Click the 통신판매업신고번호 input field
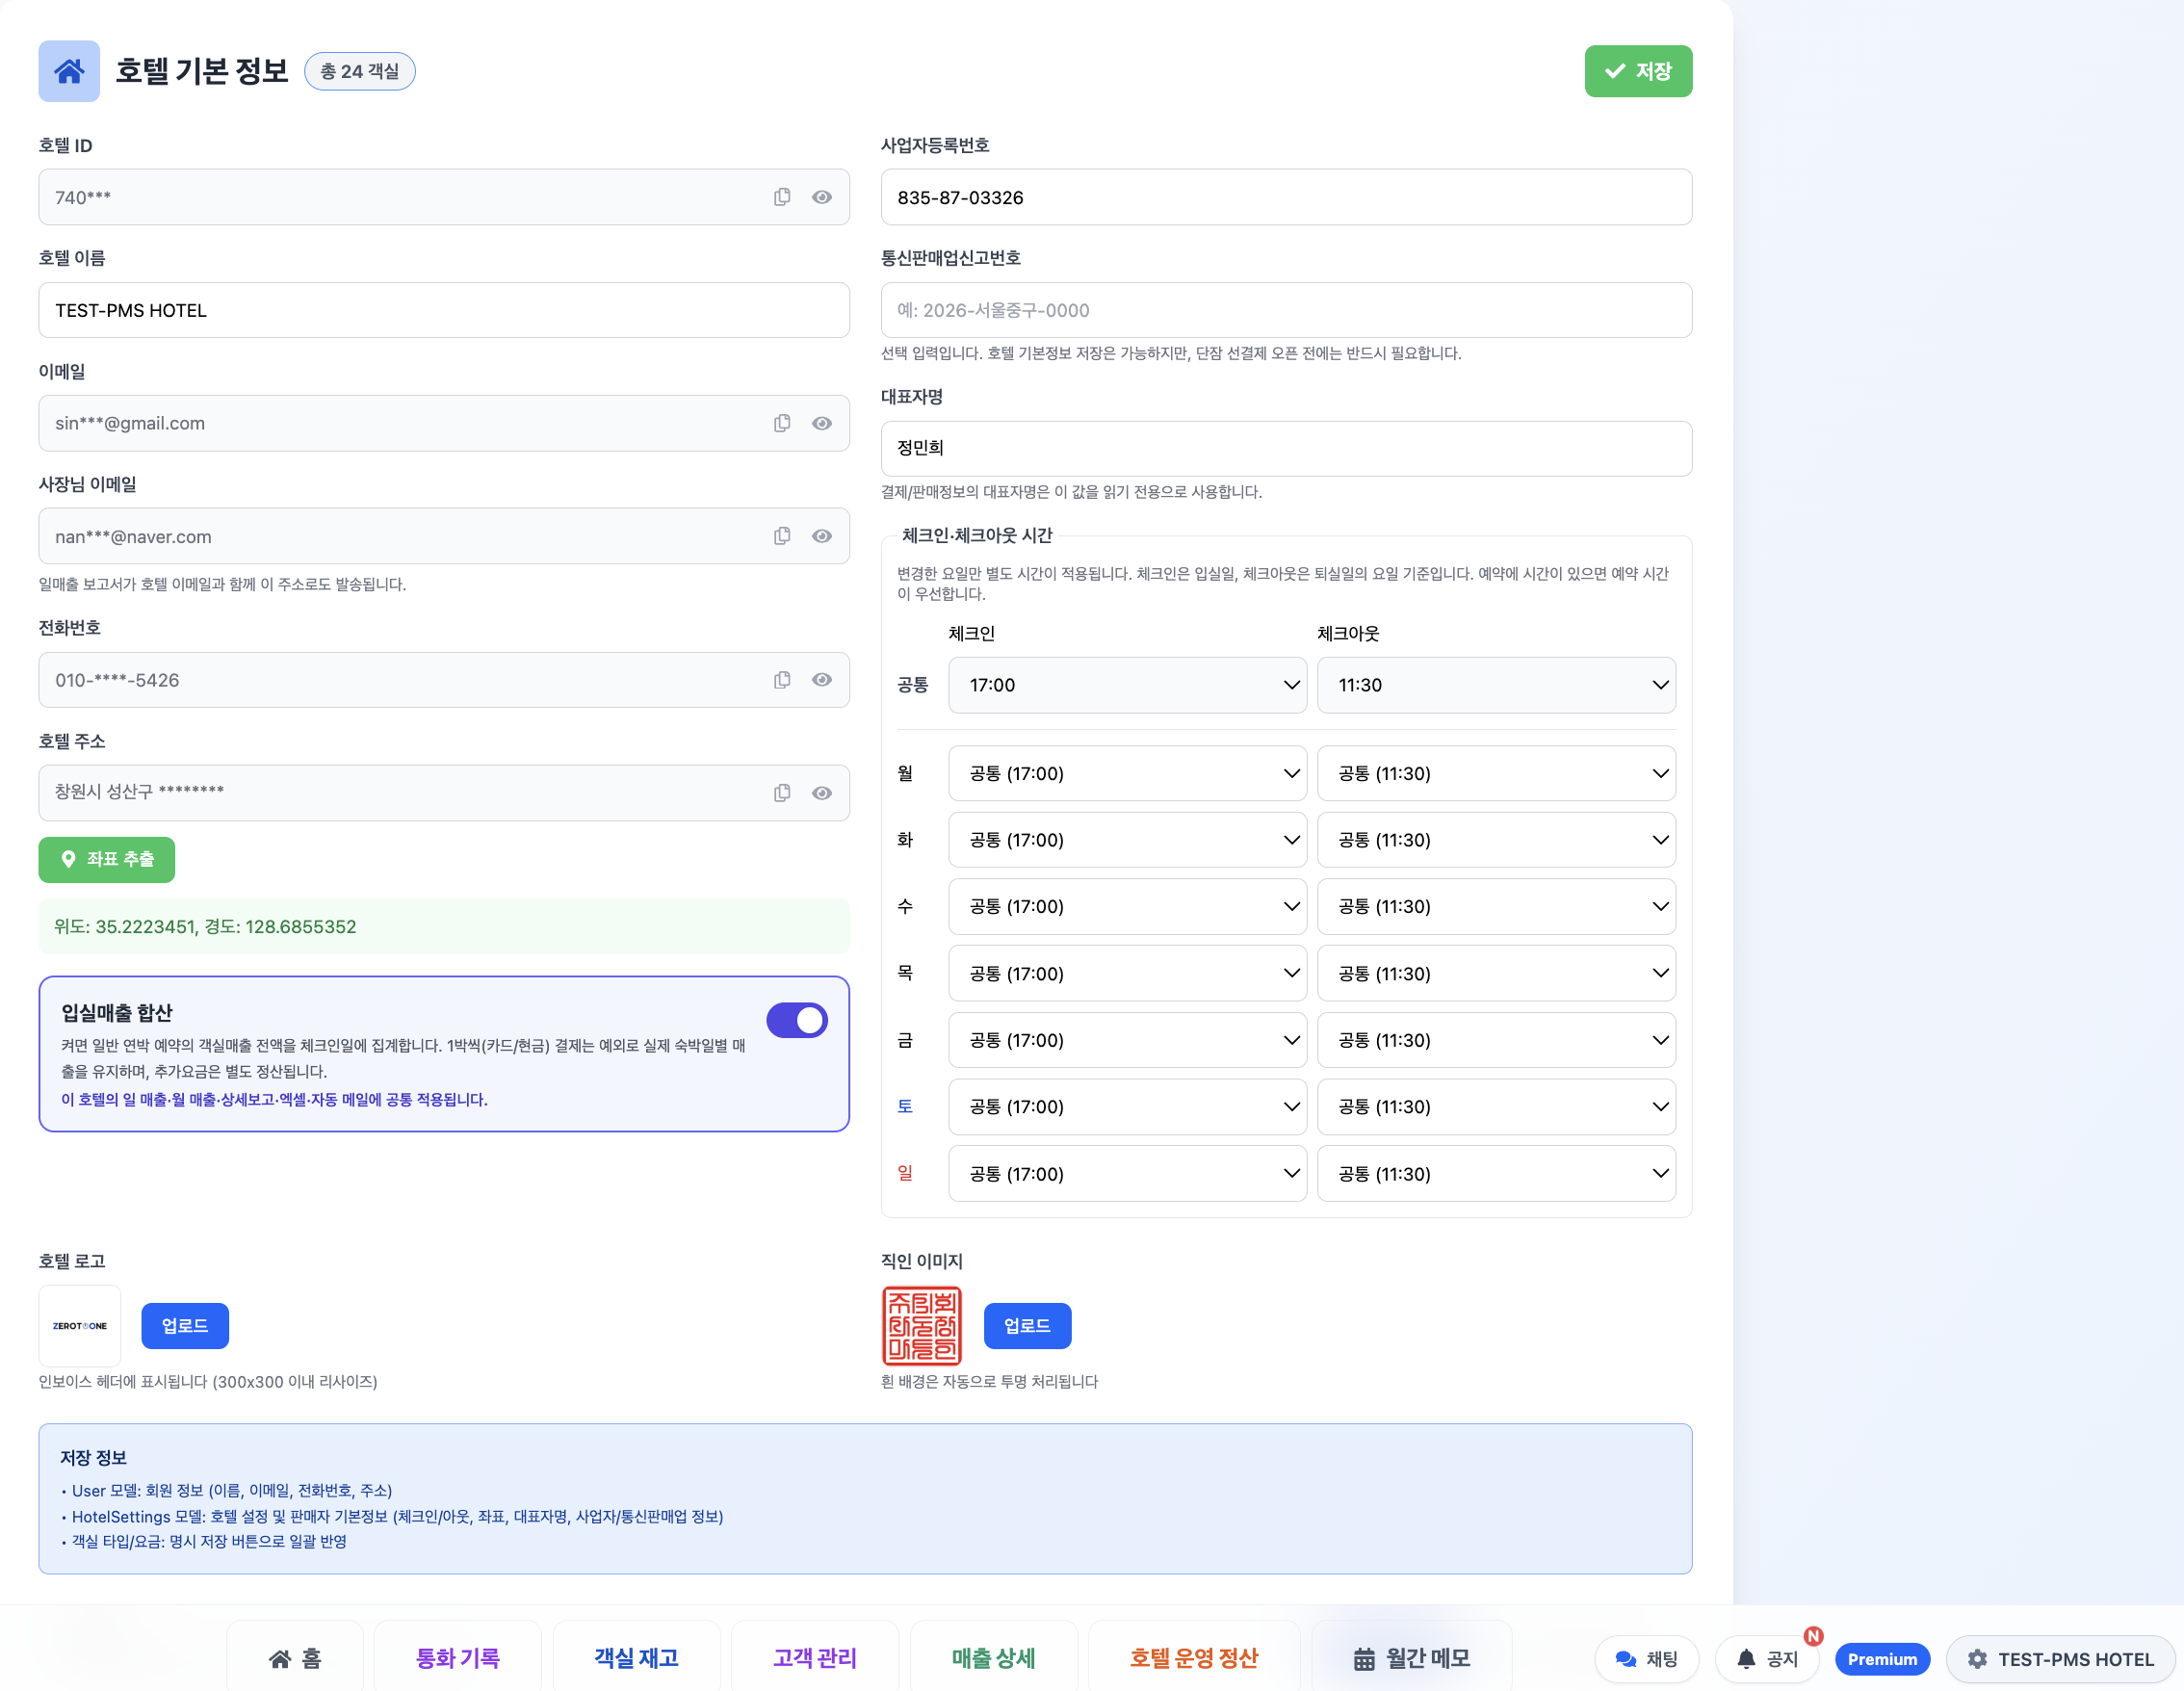This screenshot has width=2184, height=1691. tap(1286, 310)
